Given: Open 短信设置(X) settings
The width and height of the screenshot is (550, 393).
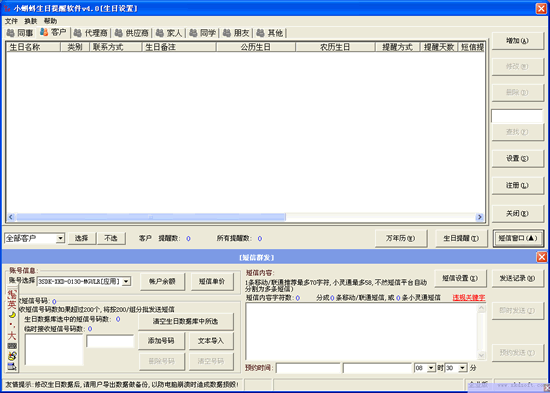Looking at the screenshot, I should coord(460,278).
